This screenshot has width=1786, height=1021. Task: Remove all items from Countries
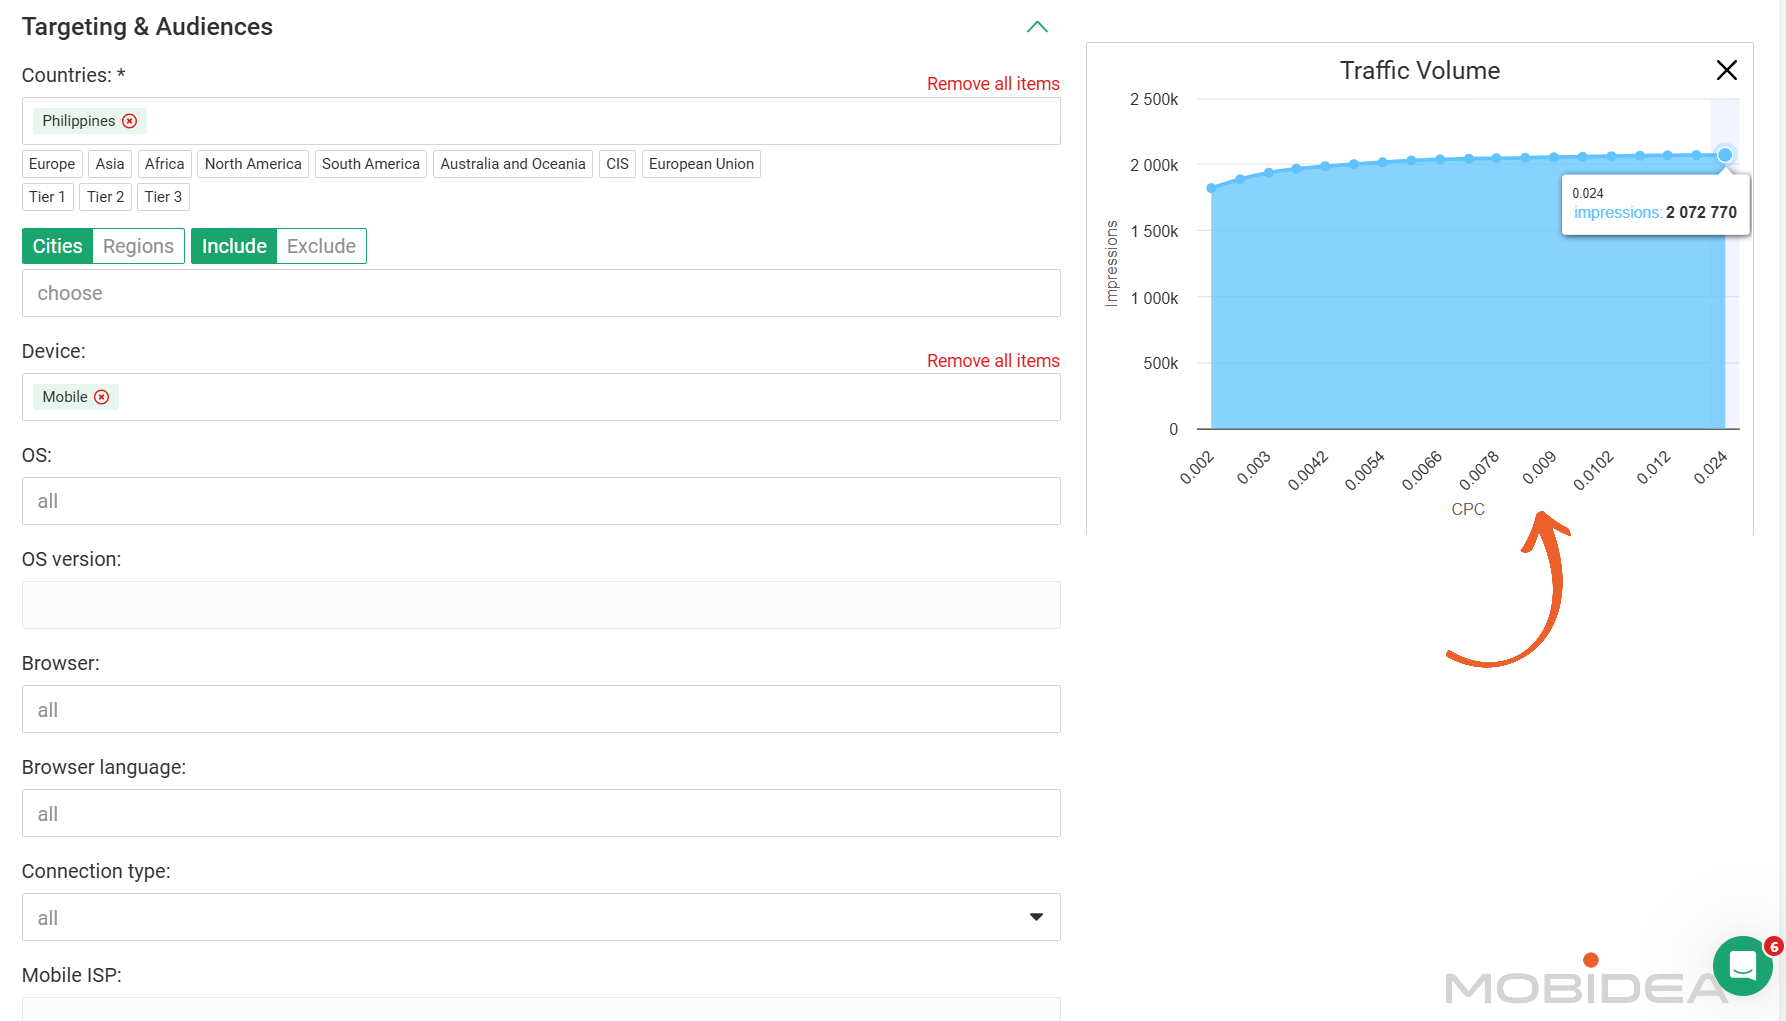(993, 84)
